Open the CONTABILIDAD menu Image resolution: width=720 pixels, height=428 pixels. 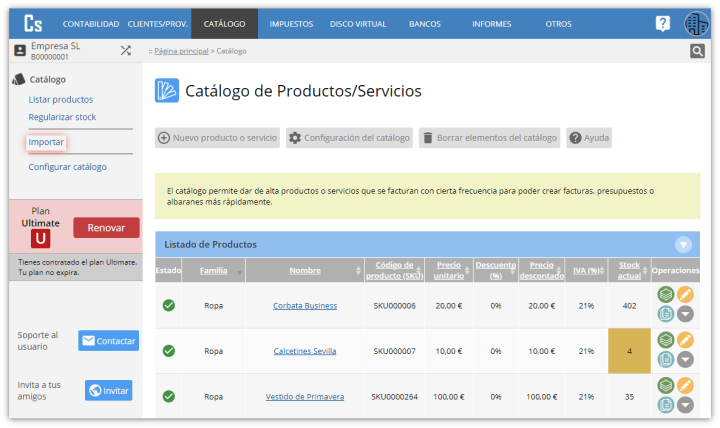(91, 24)
